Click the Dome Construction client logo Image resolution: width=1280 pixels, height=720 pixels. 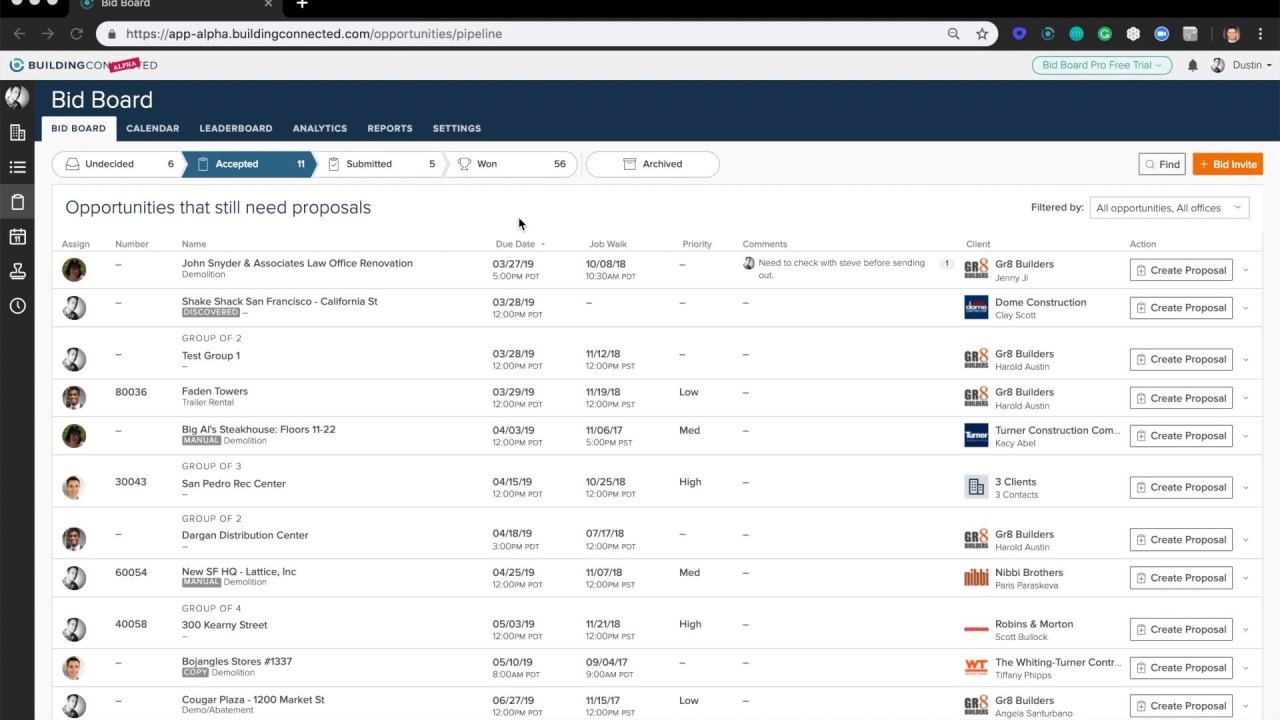tap(976, 307)
